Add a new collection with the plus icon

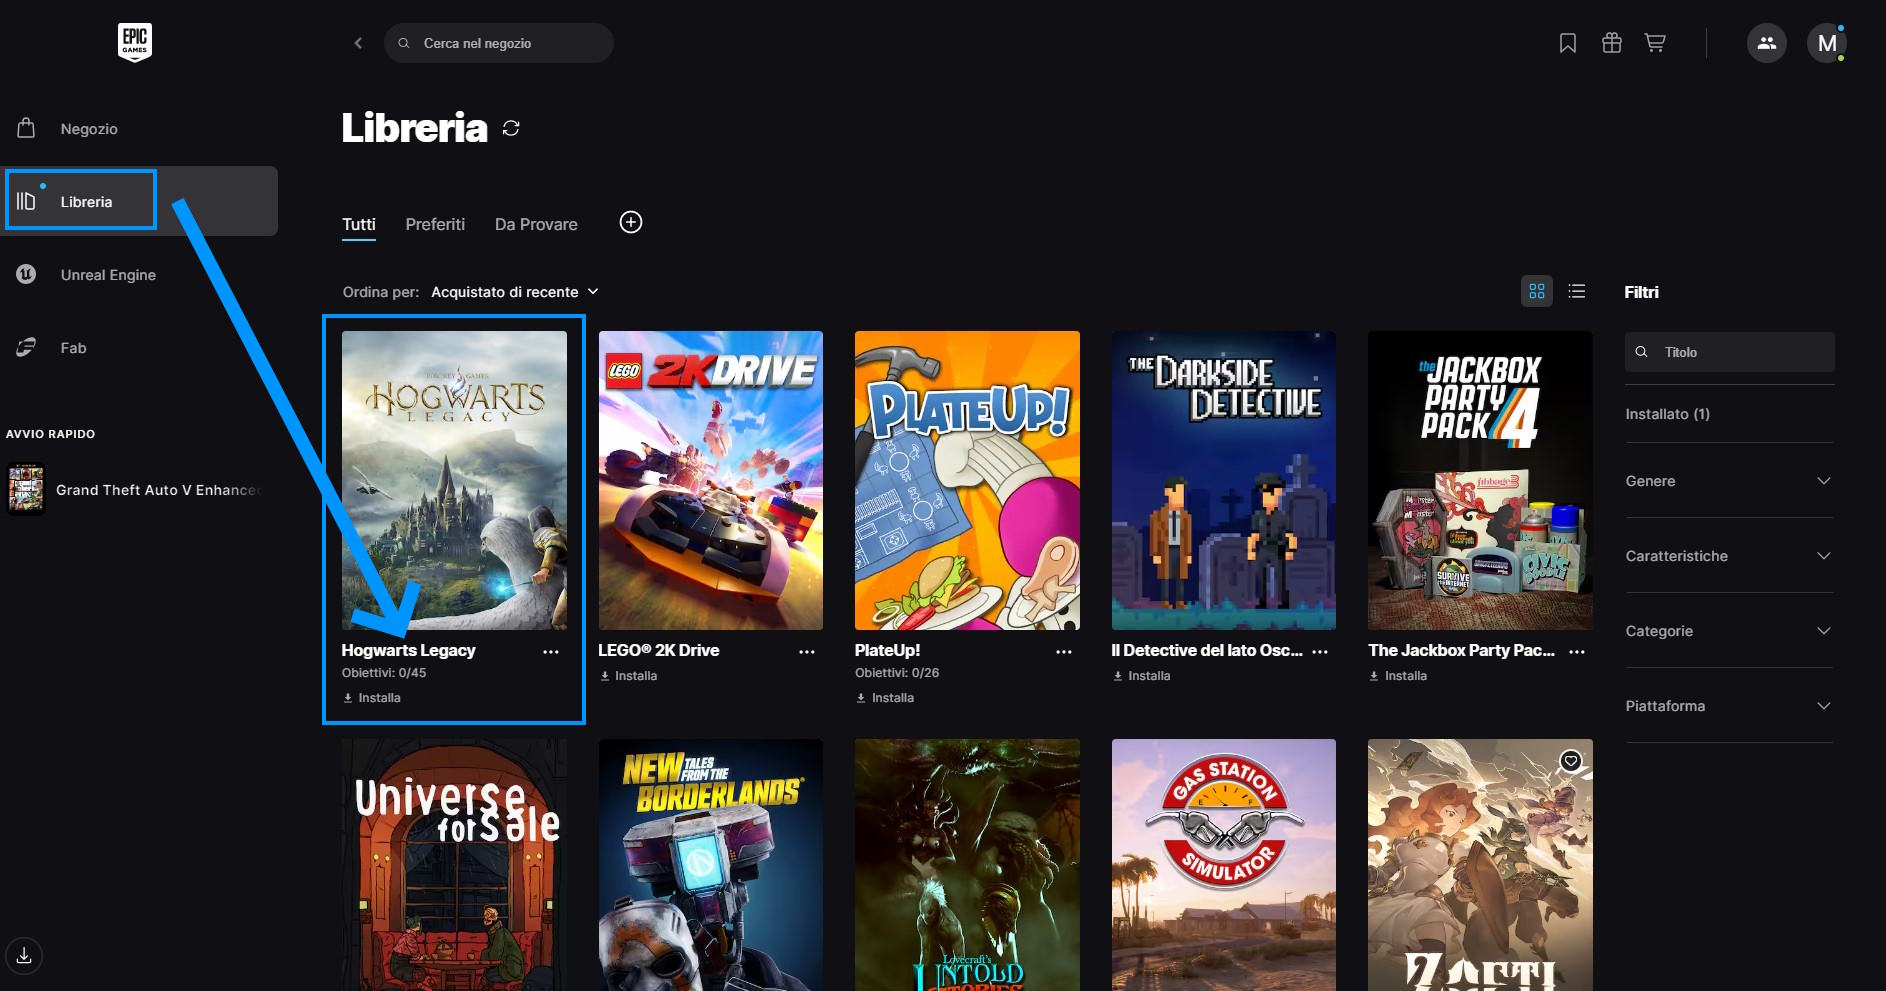[631, 222]
